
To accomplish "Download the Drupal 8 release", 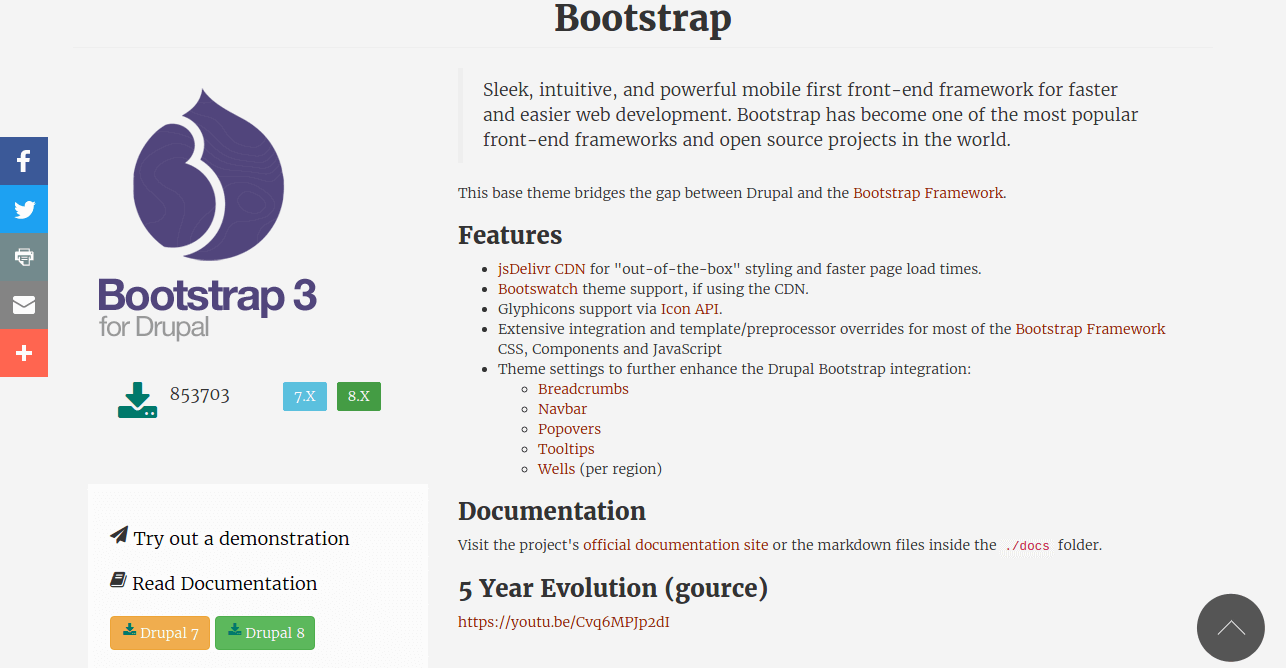I will point(265,633).
